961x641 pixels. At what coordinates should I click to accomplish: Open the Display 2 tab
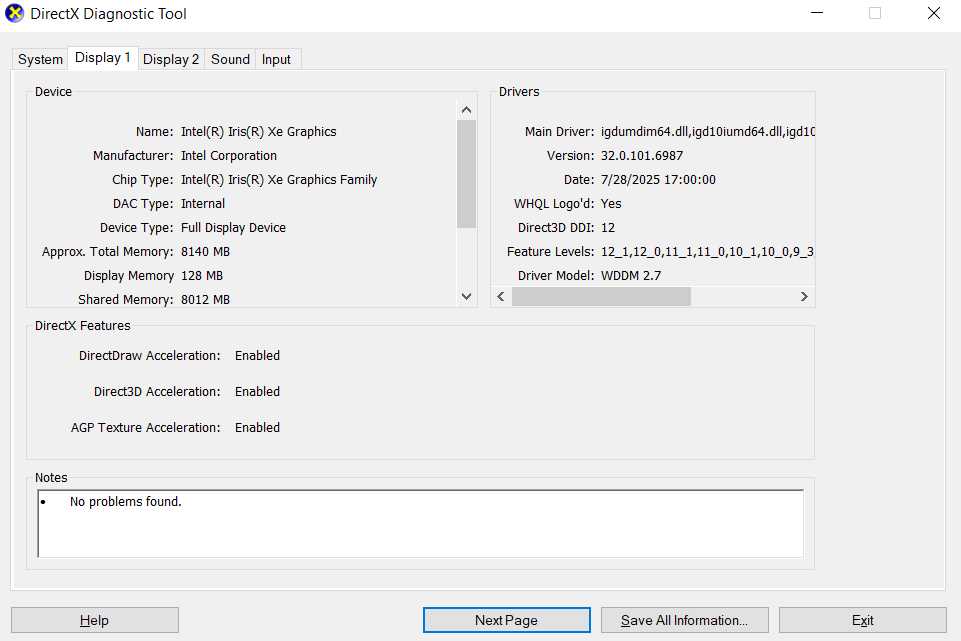171,59
